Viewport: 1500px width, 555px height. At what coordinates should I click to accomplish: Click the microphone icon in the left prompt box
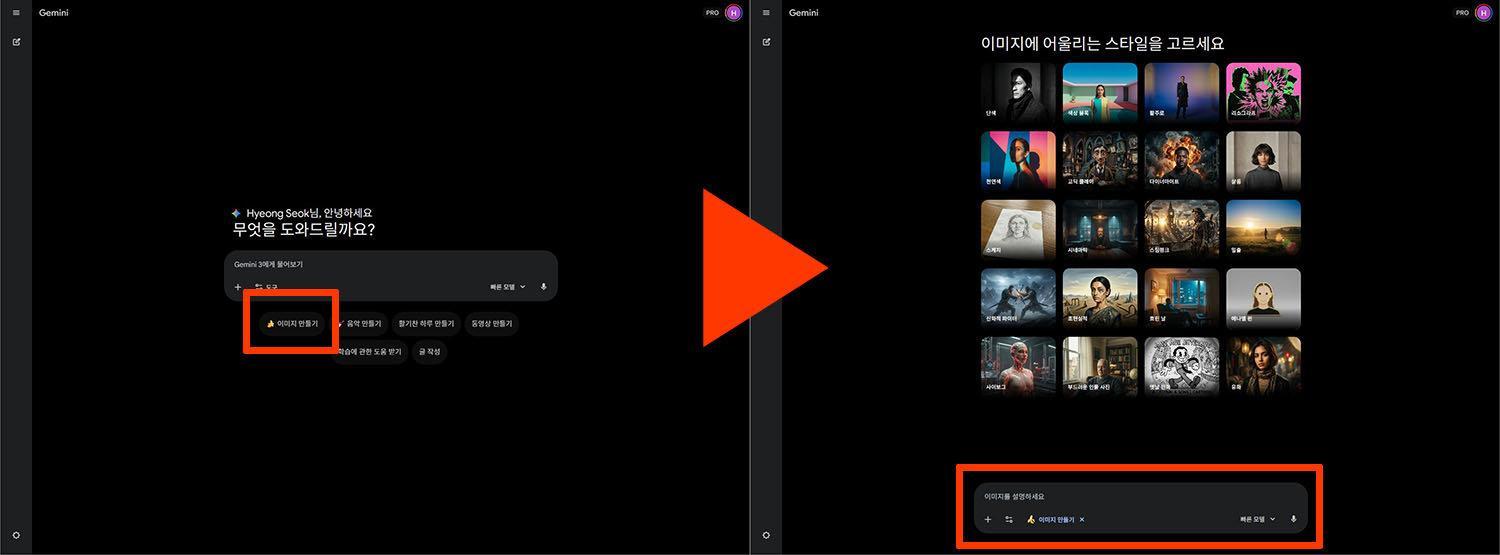tap(543, 287)
